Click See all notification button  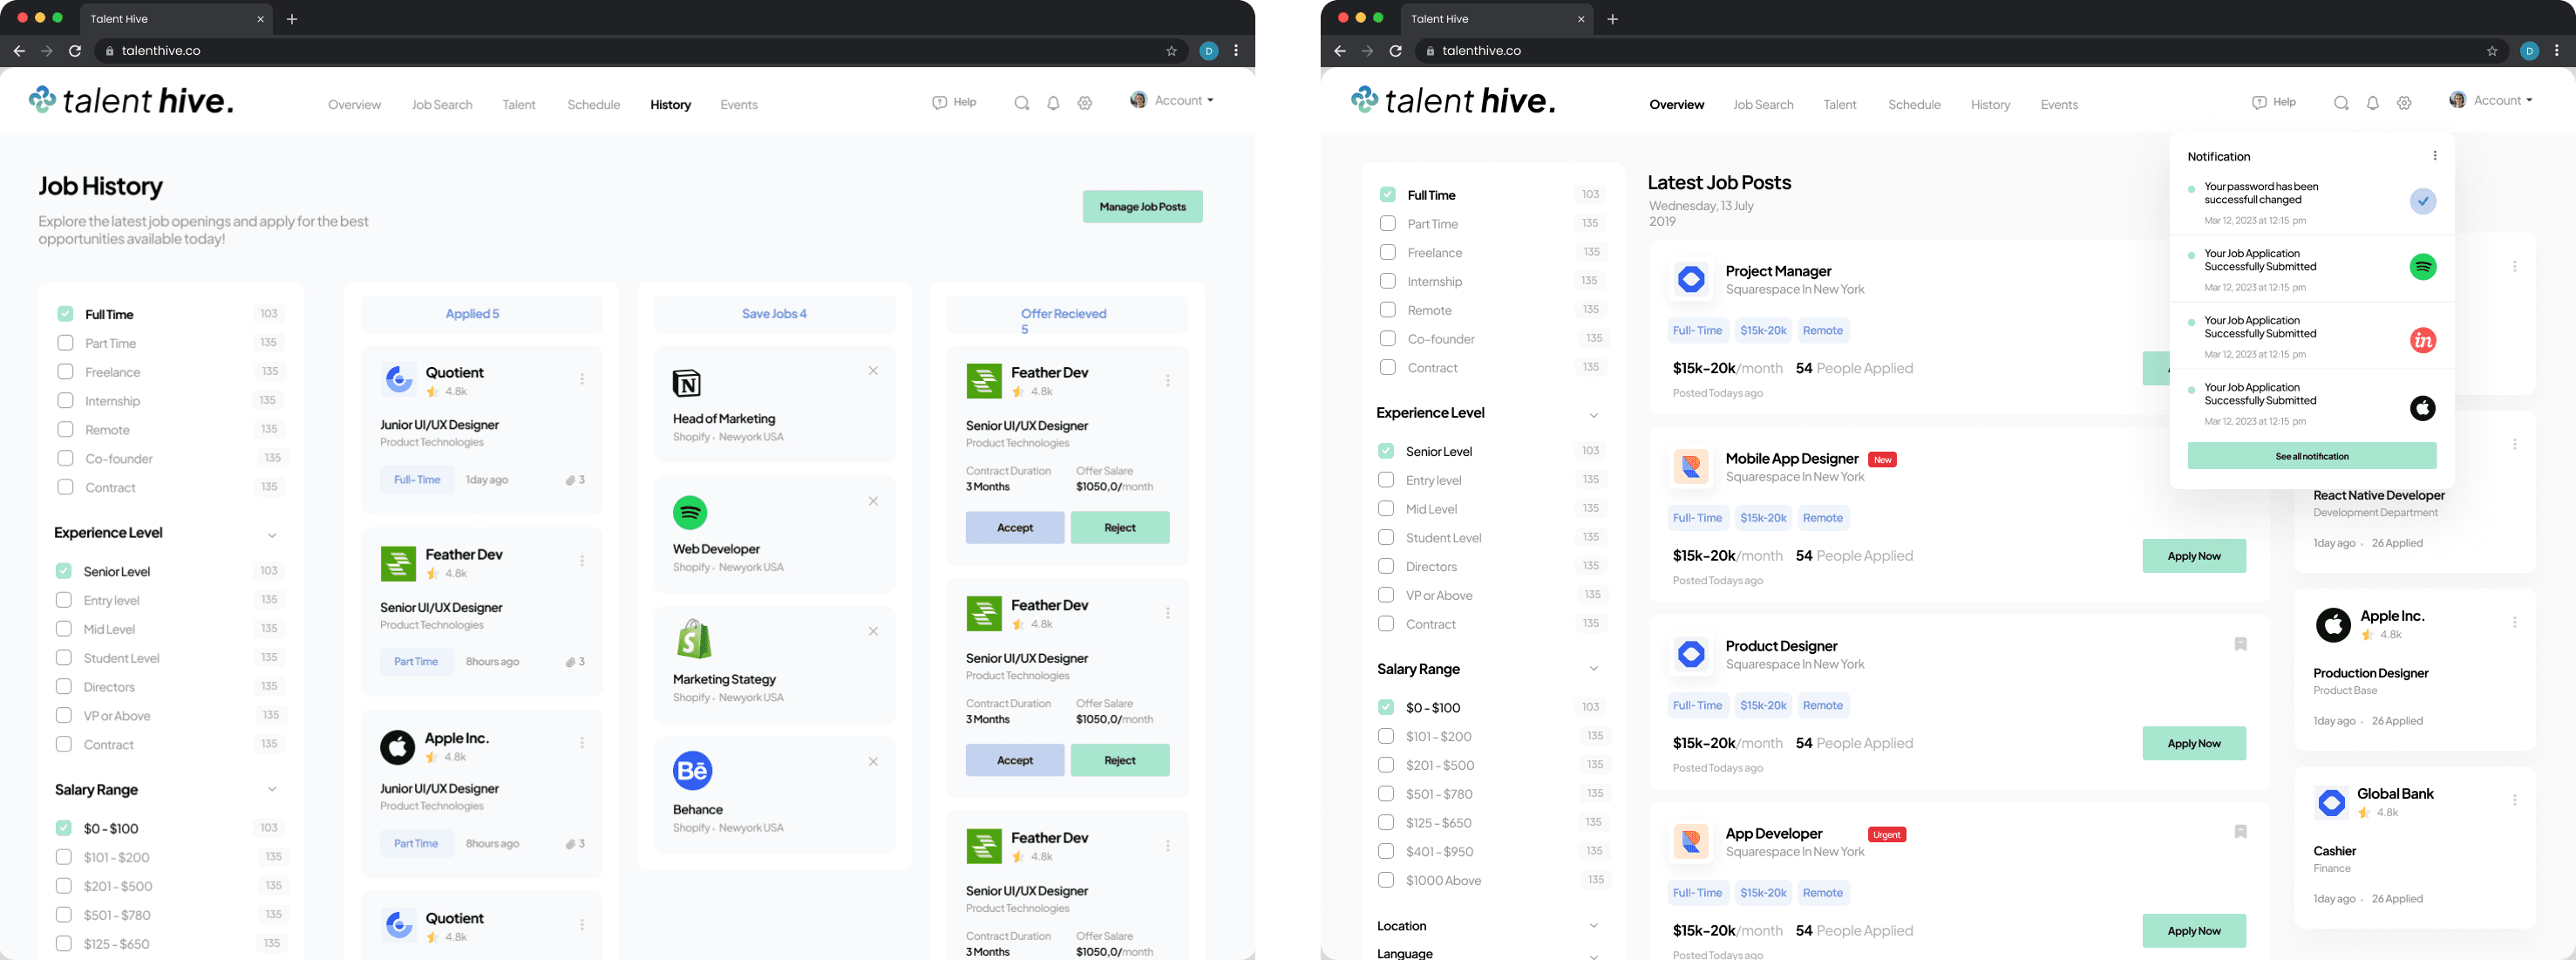[2311, 456]
